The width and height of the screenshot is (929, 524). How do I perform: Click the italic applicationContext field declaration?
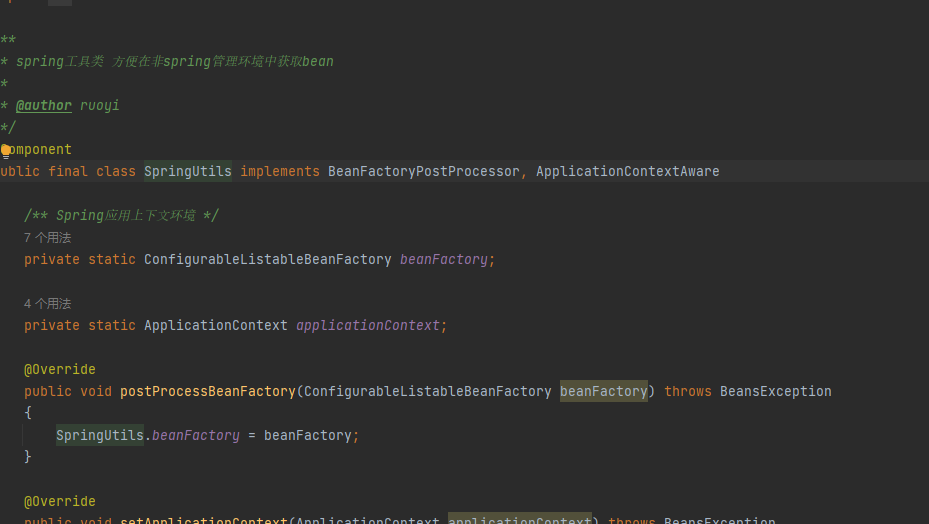pos(367,326)
